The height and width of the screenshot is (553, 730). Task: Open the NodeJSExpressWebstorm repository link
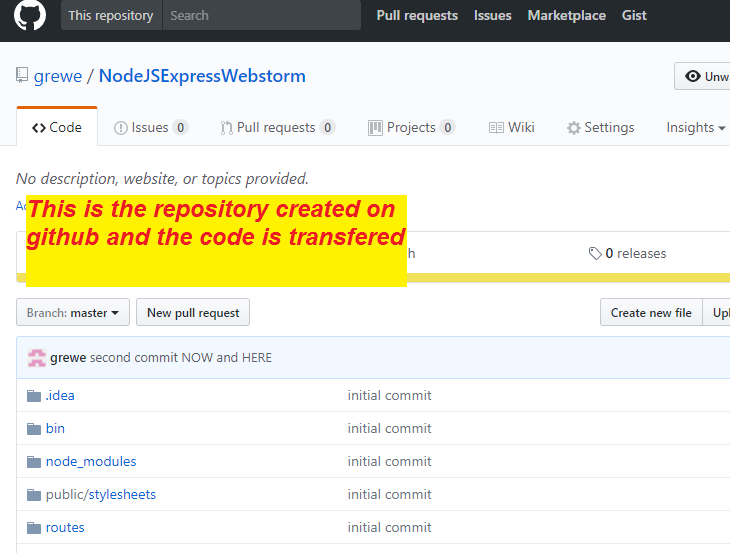(x=202, y=77)
